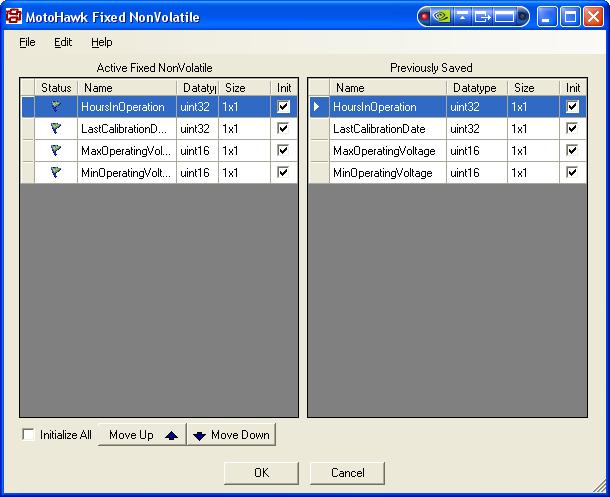Enable the Initialize All checkbox
610x497 pixels.
pyautogui.click(x=28, y=434)
